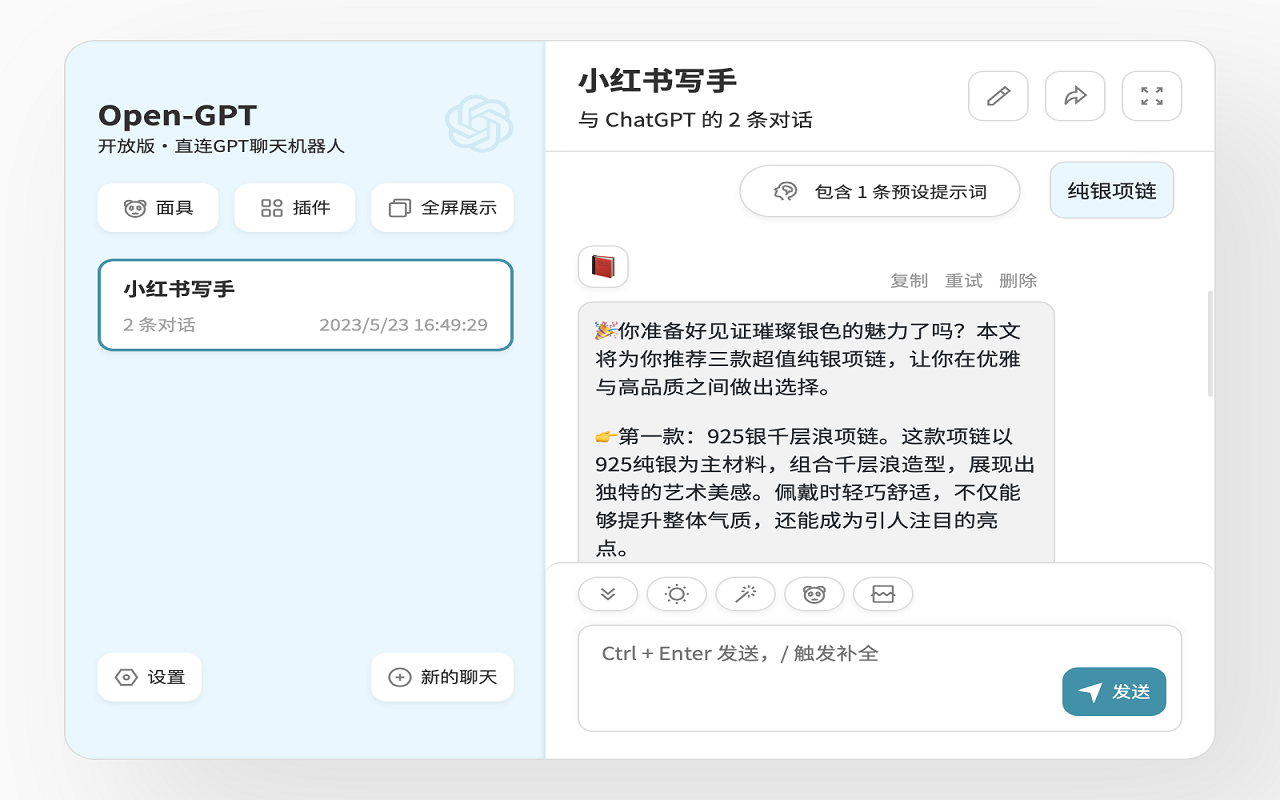Click the red book avatar icon
Viewport: 1280px width, 800px height.
point(603,267)
